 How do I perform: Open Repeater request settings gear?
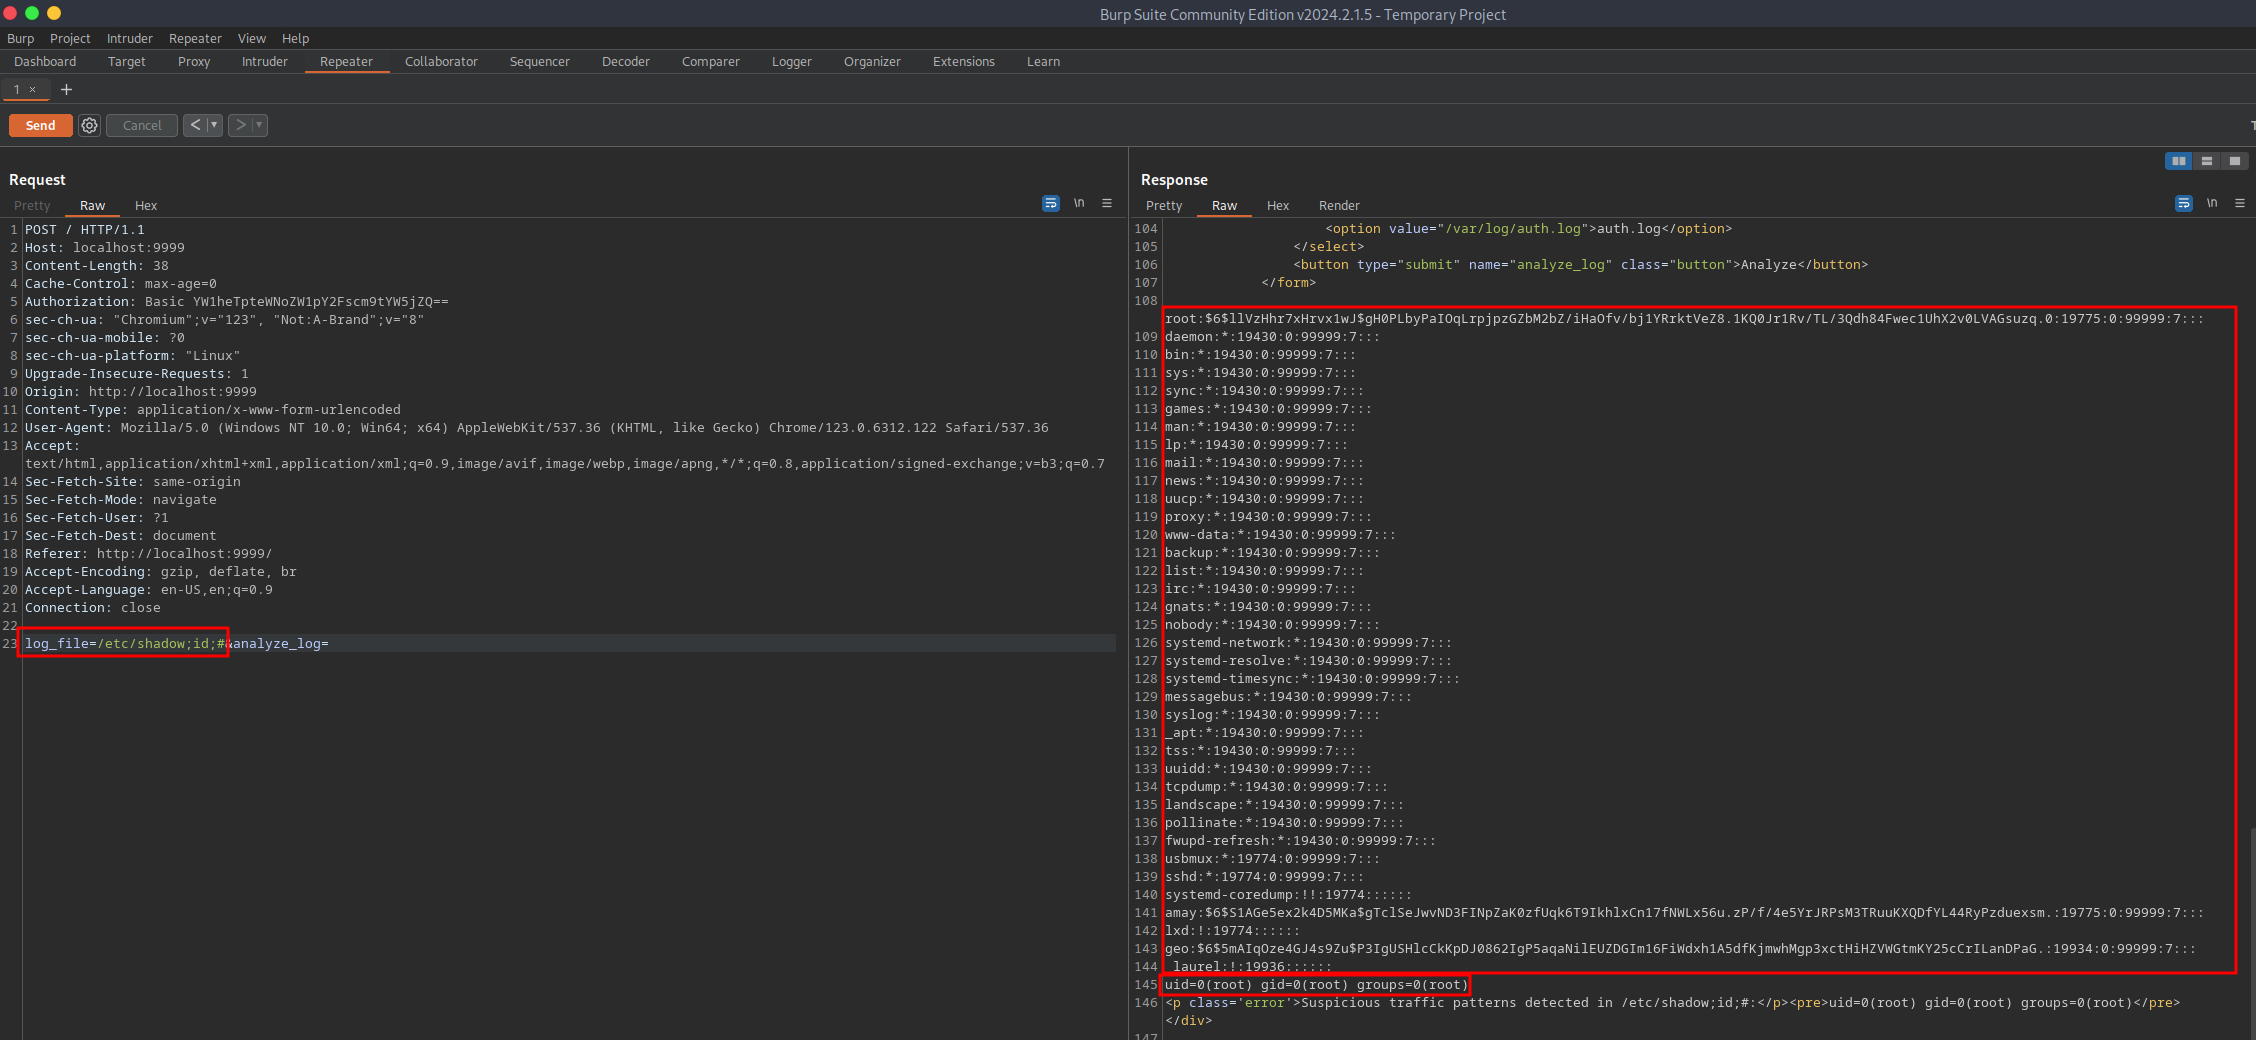pyautogui.click(x=90, y=125)
